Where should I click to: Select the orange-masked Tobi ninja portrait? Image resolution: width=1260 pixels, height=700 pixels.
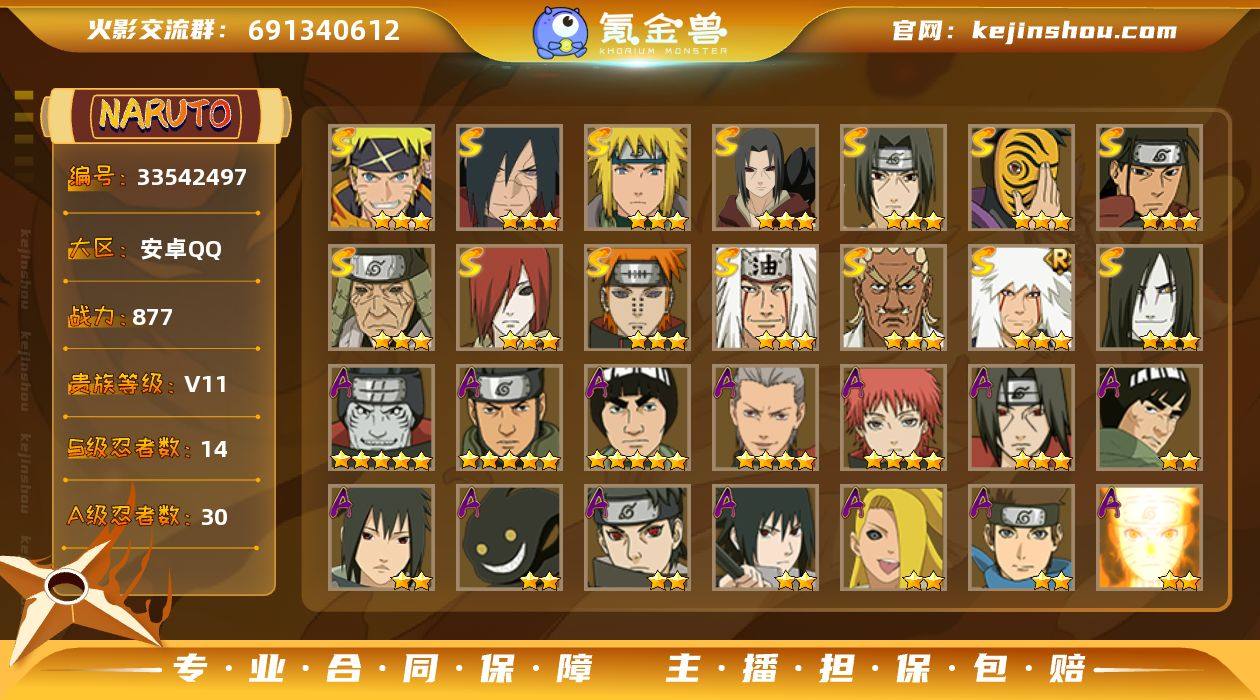pyautogui.click(x=1021, y=178)
